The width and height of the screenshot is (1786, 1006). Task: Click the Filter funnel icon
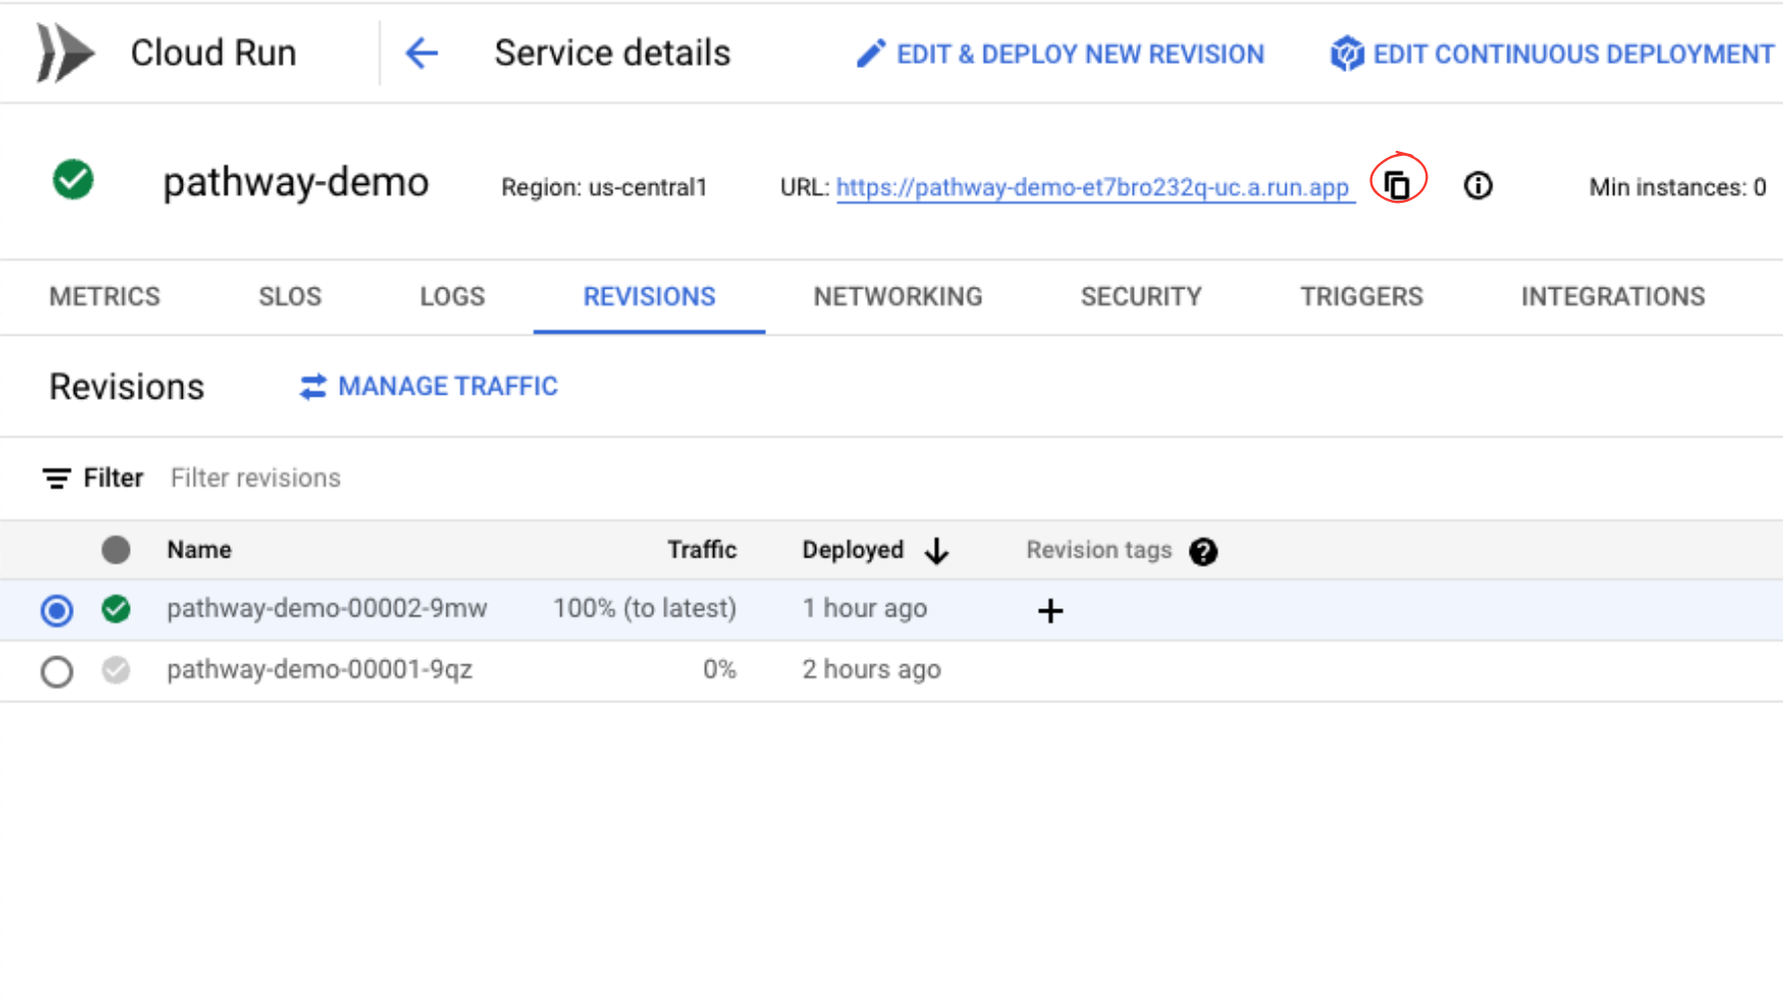click(x=57, y=478)
